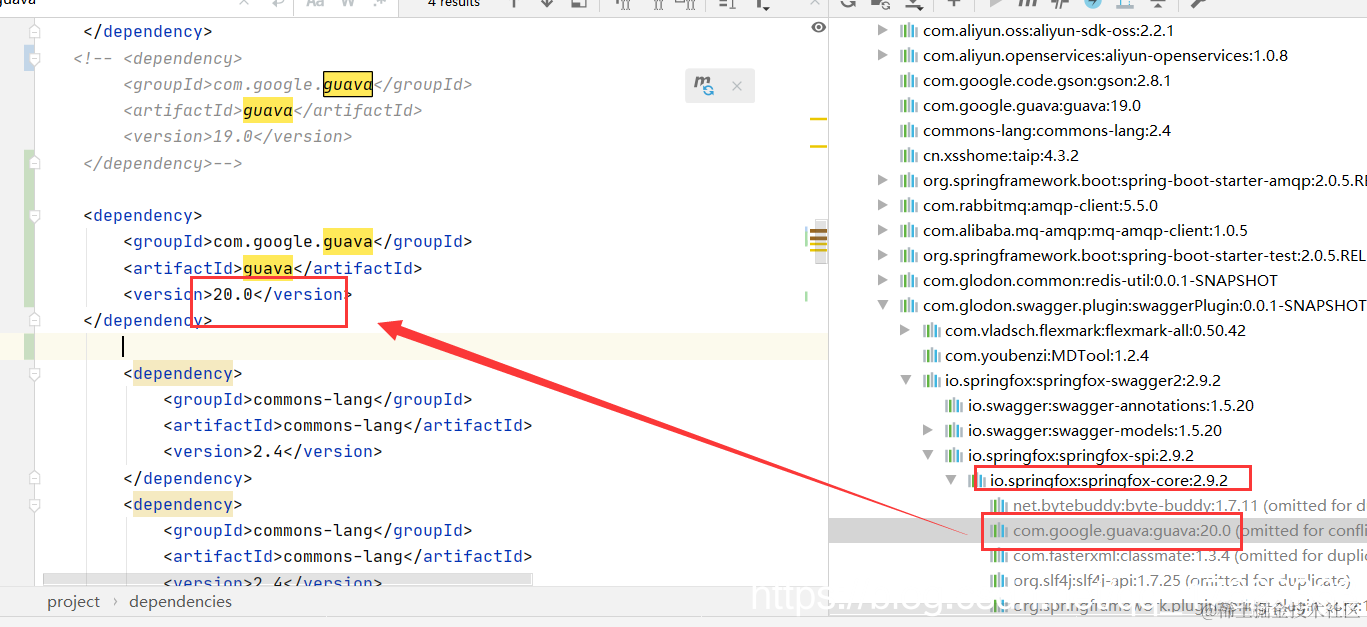Expand com.rabbitmq:amqp-client node
Screen dimensions: 1367x627
tap(882, 206)
